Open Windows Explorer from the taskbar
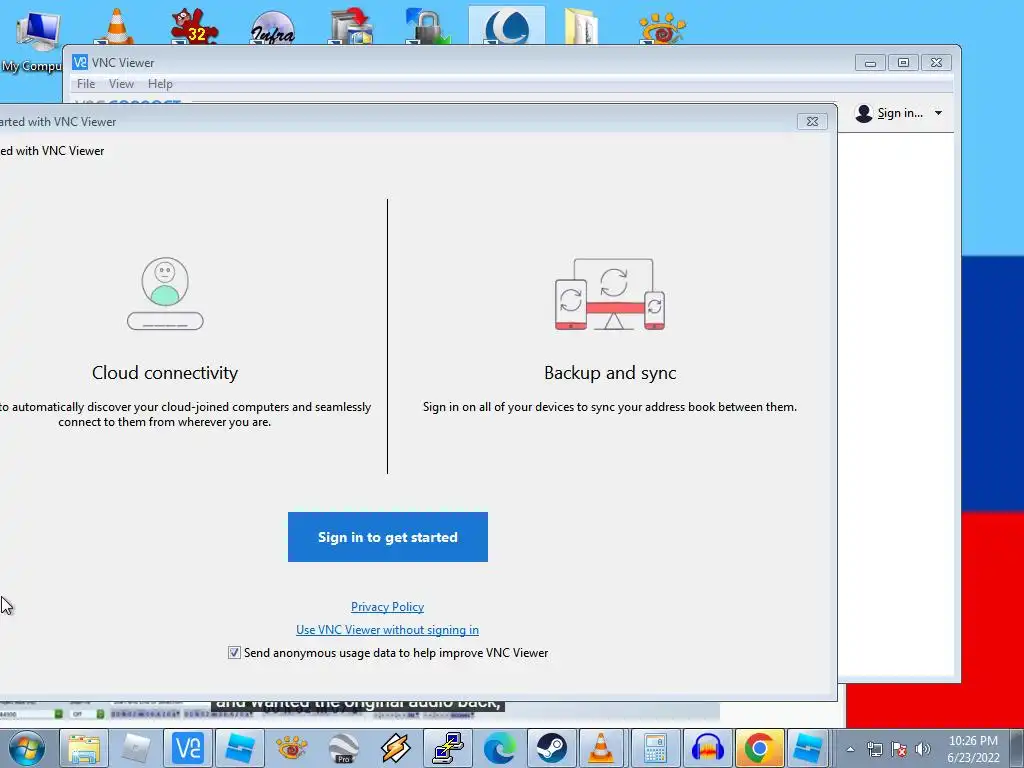This screenshot has width=1024, height=768. [84, 748]
